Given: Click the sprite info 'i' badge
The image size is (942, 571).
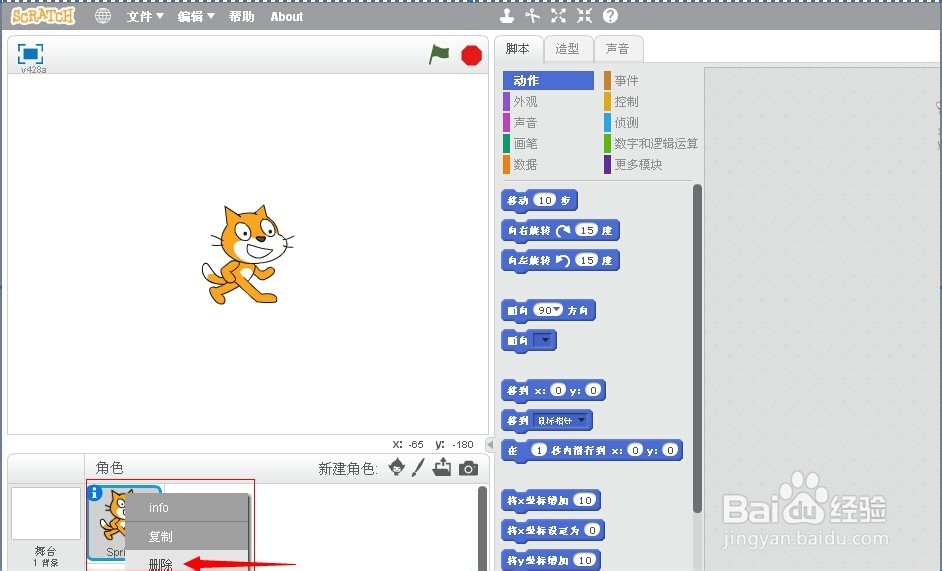Looking at the screenshot, I should point(95,493).
